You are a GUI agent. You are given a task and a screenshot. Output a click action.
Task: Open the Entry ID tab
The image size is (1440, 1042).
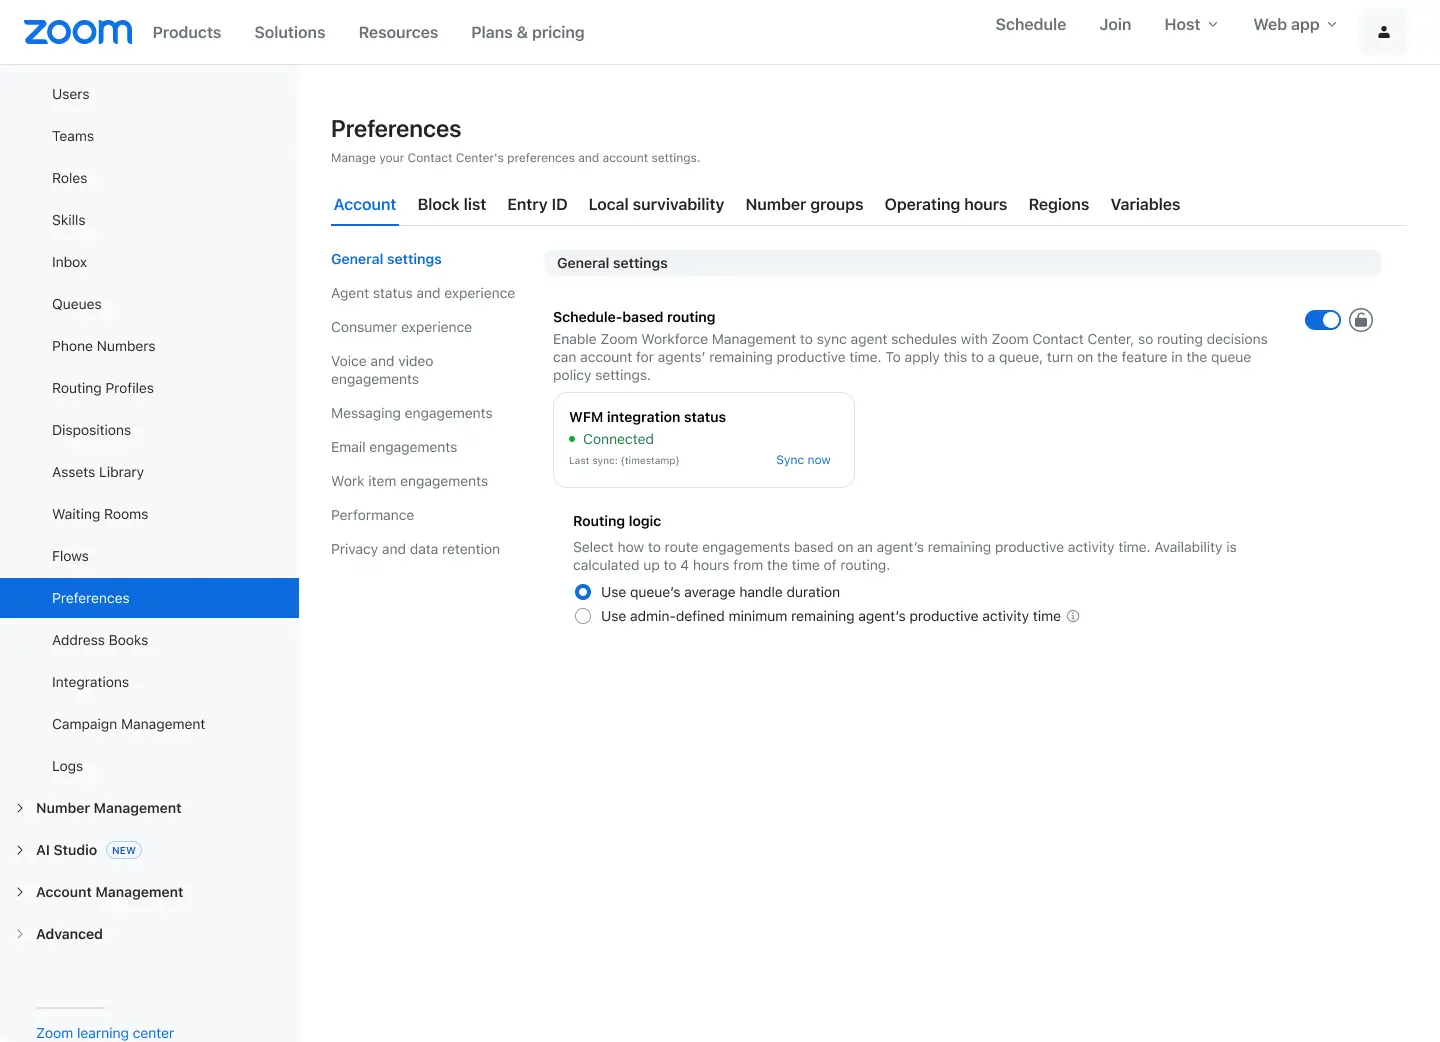point(537,204)
